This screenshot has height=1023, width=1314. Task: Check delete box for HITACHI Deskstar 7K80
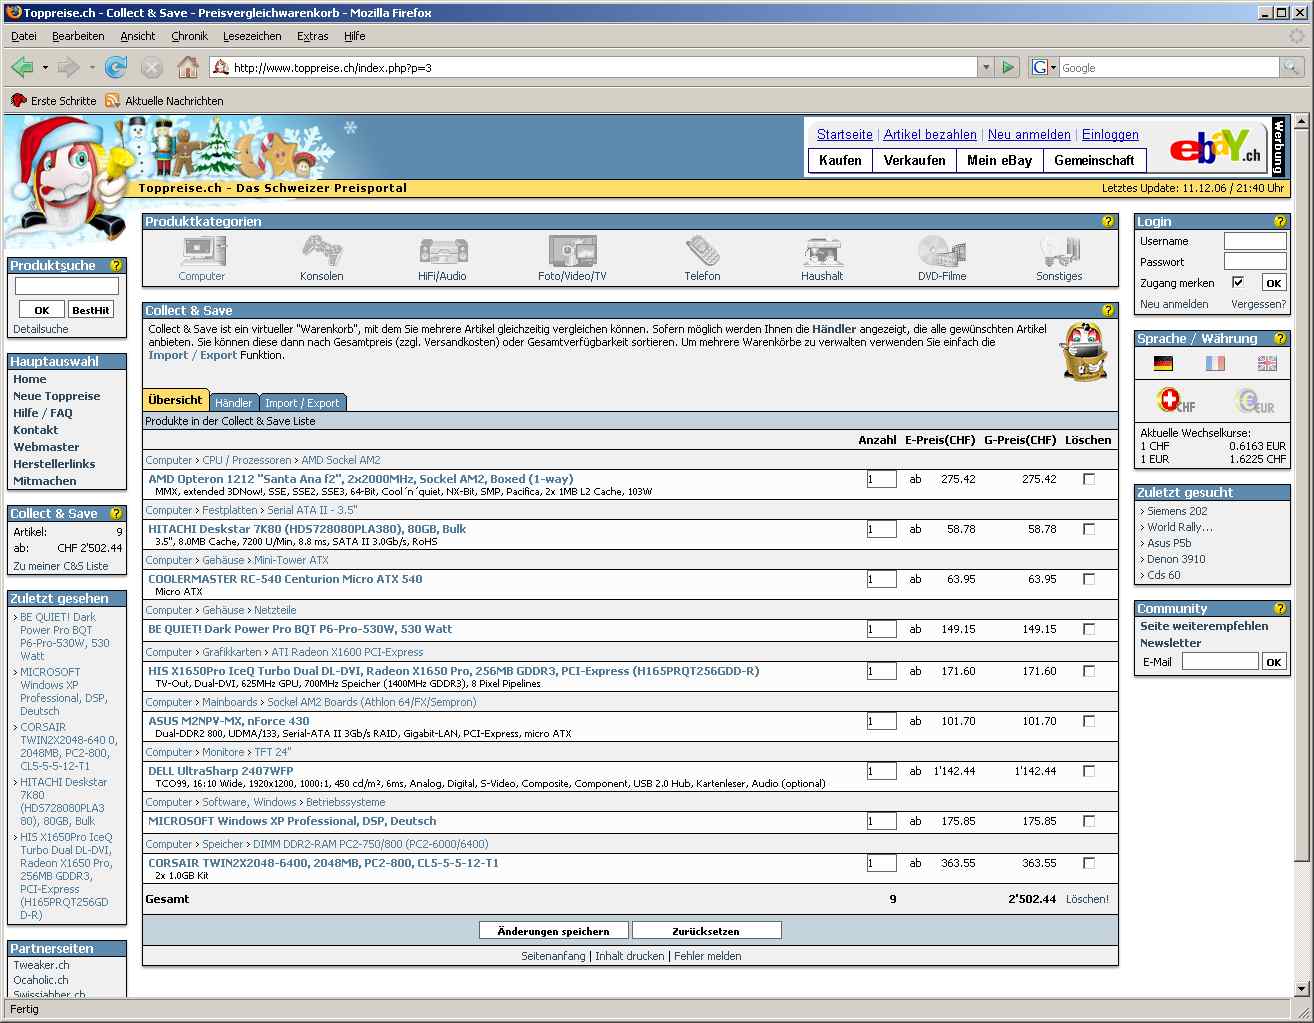[x=1089, y=529]
